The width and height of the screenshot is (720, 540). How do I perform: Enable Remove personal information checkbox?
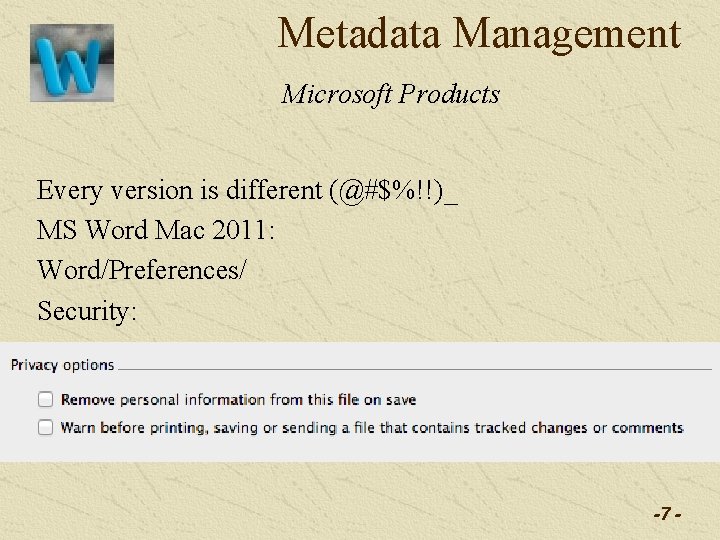point(46,399)
